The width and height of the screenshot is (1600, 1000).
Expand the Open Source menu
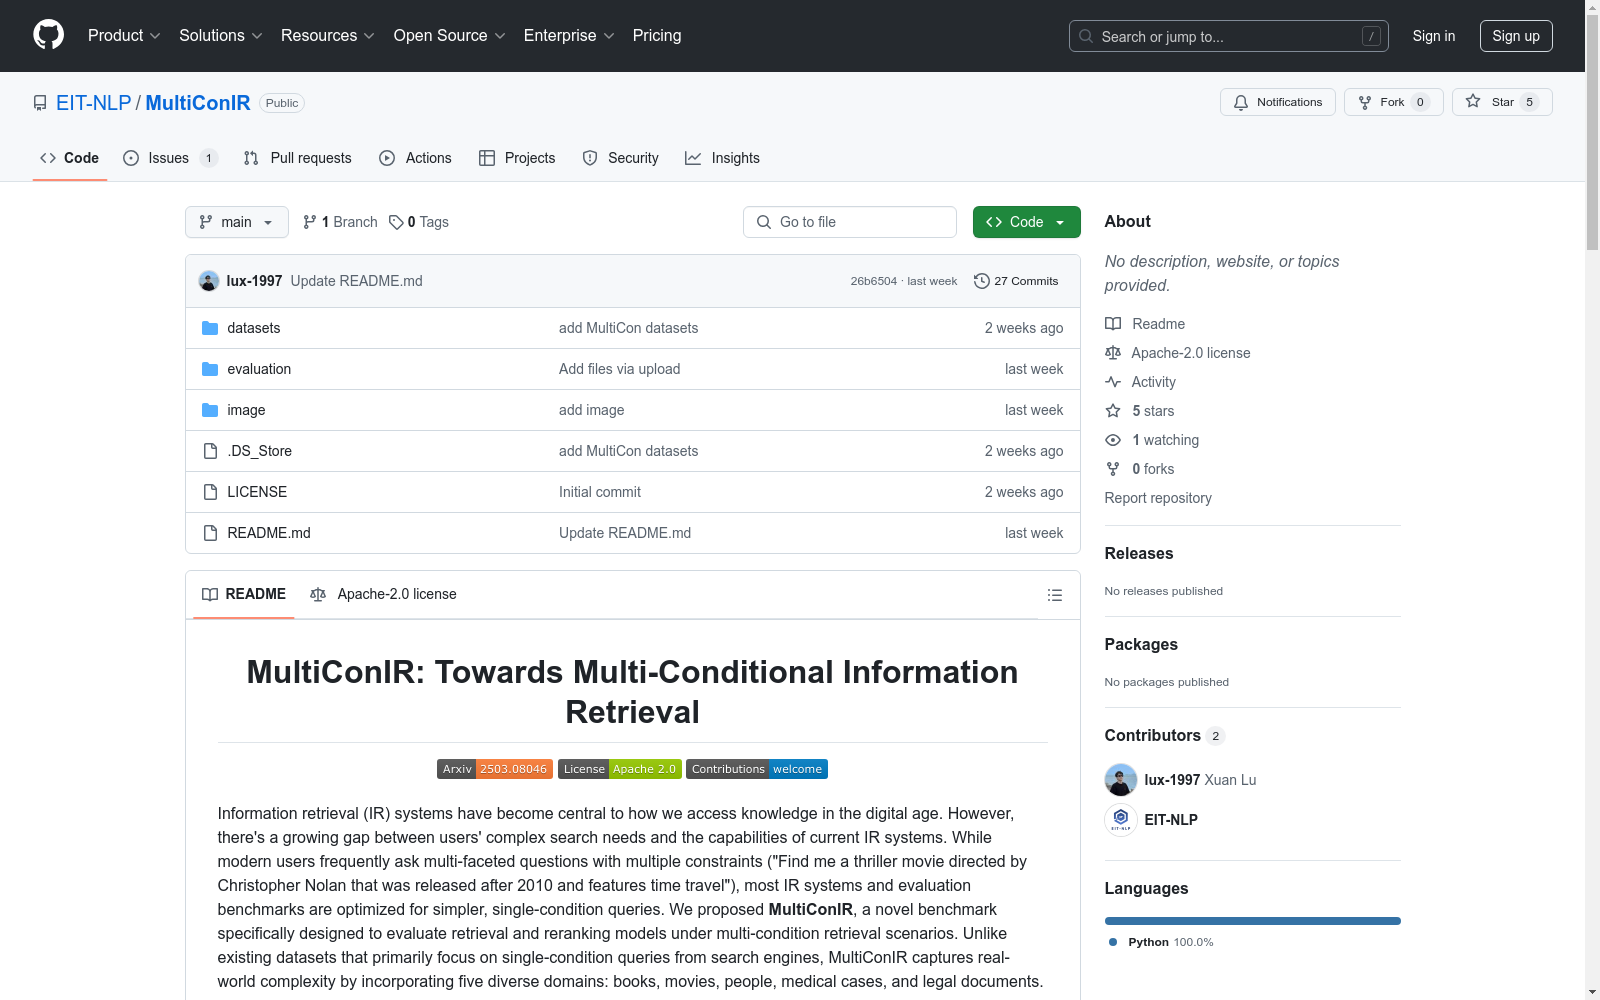pyautogui.click(x=450, y=36)
